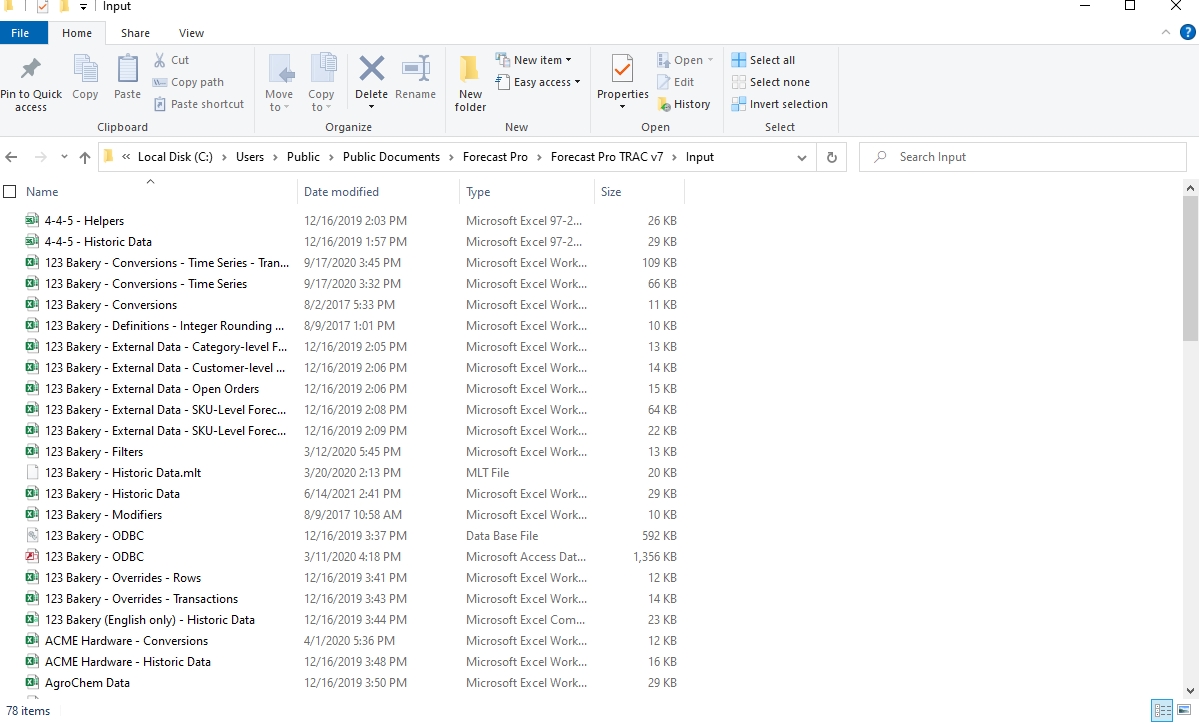Create a New folder from the ribbon
1201x724 pixels.
click(x=470, y=83)
